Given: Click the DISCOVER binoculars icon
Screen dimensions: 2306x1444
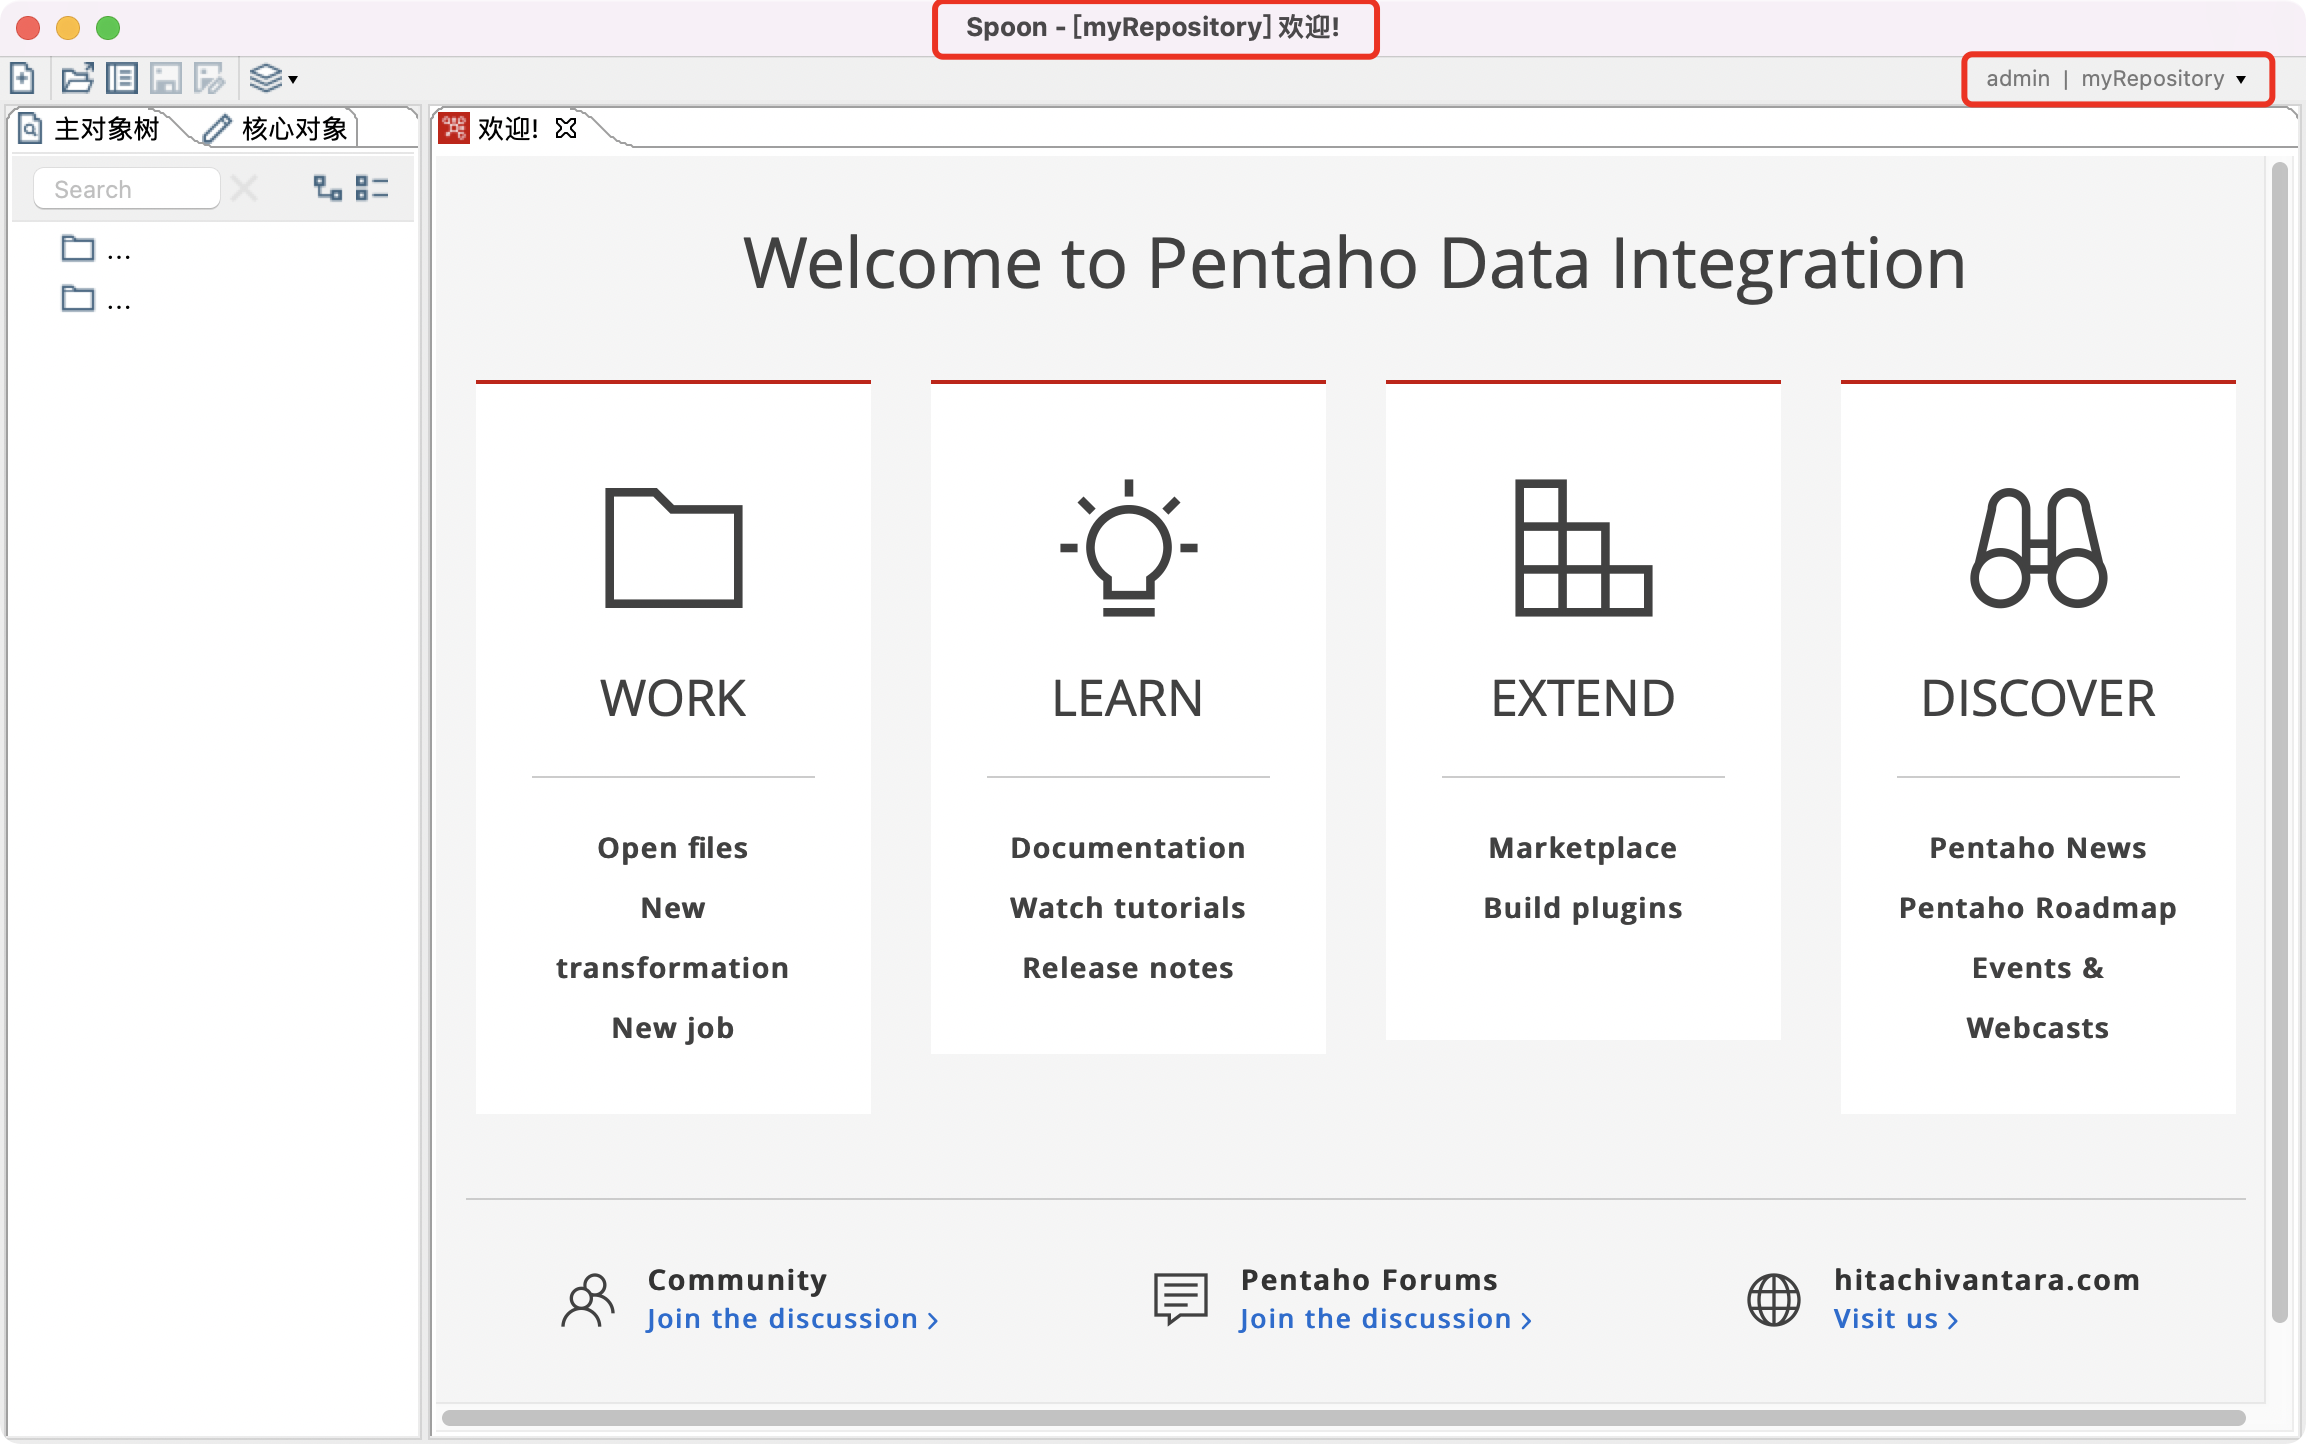Looking at the screenshot, I should 2038,548.
